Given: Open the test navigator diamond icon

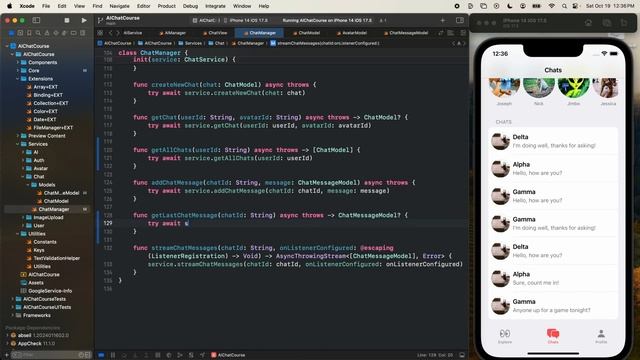Looking at the screenshot, I should [56, 33].
